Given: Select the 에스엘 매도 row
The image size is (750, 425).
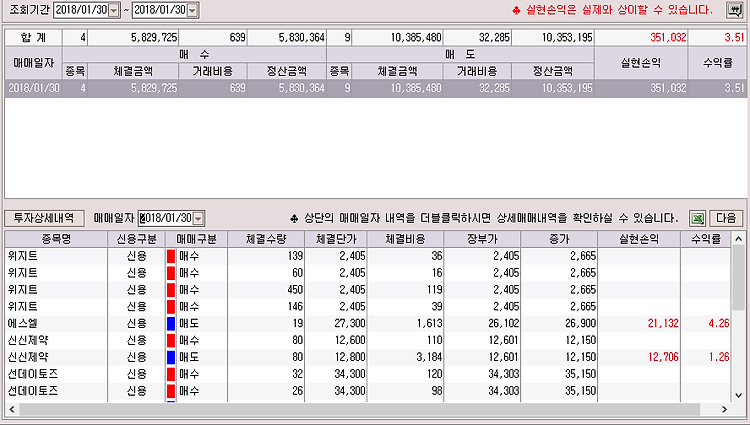Looking at the screenshot, I should click(x=368, y=324).
